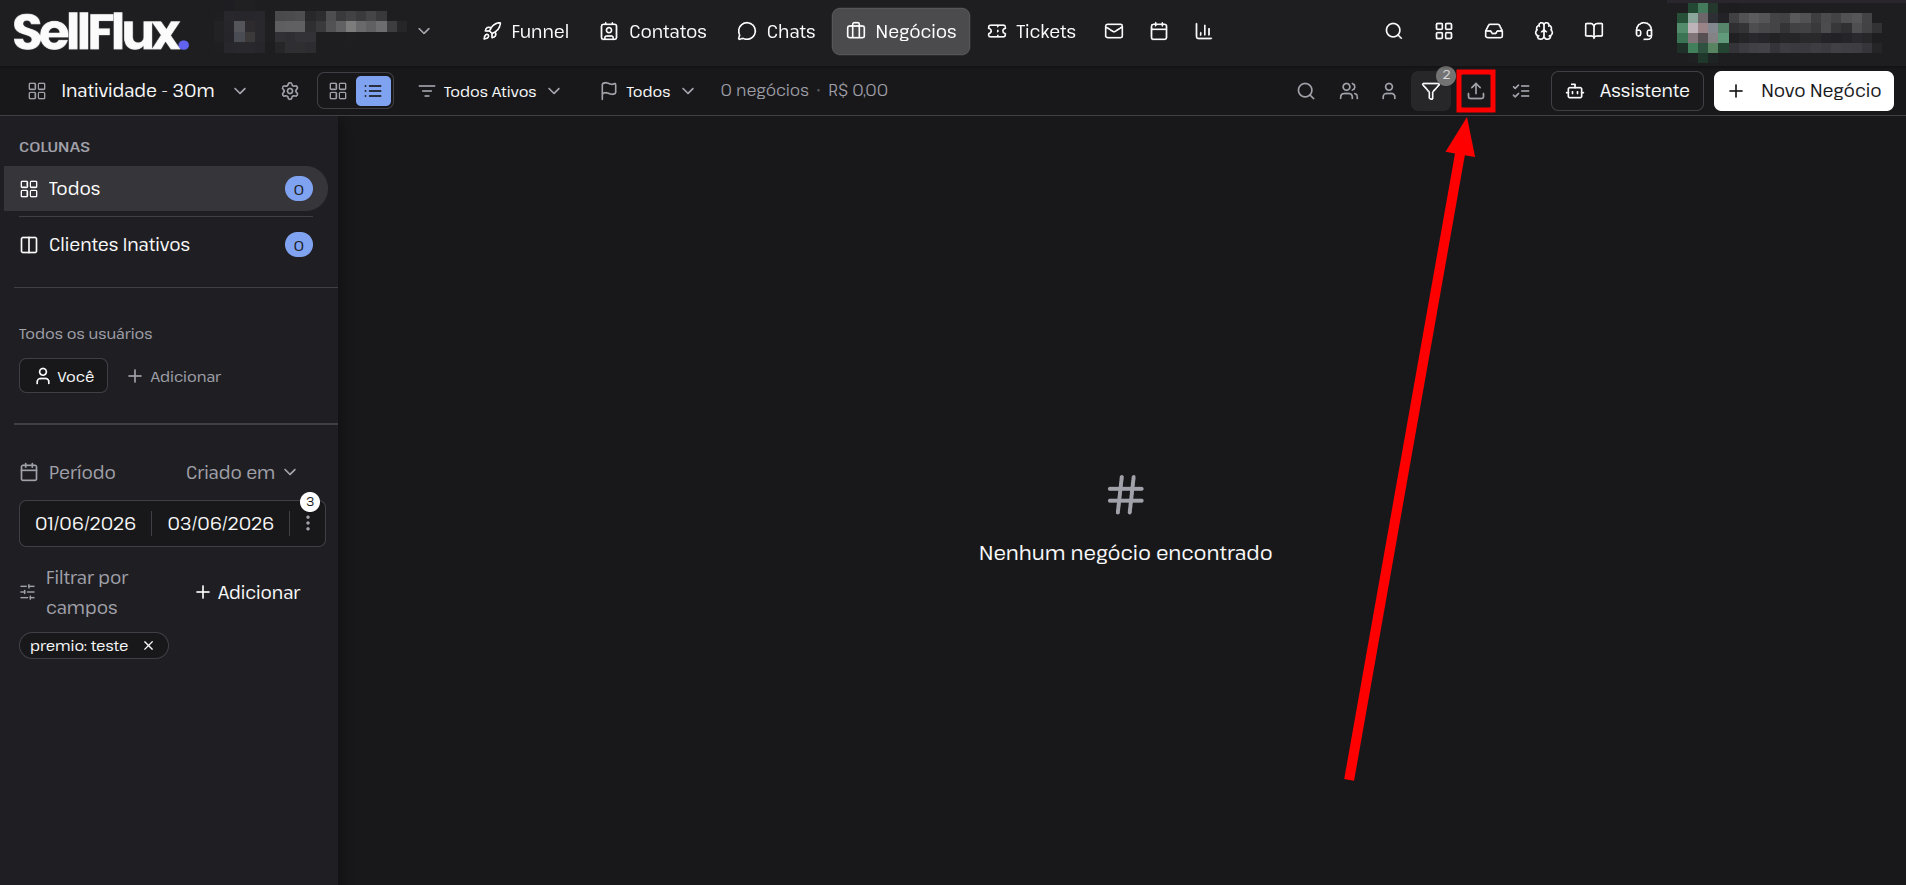This screenshot has width=1906, height=885.
Task: Switch to list view
Action: [373, 91]
